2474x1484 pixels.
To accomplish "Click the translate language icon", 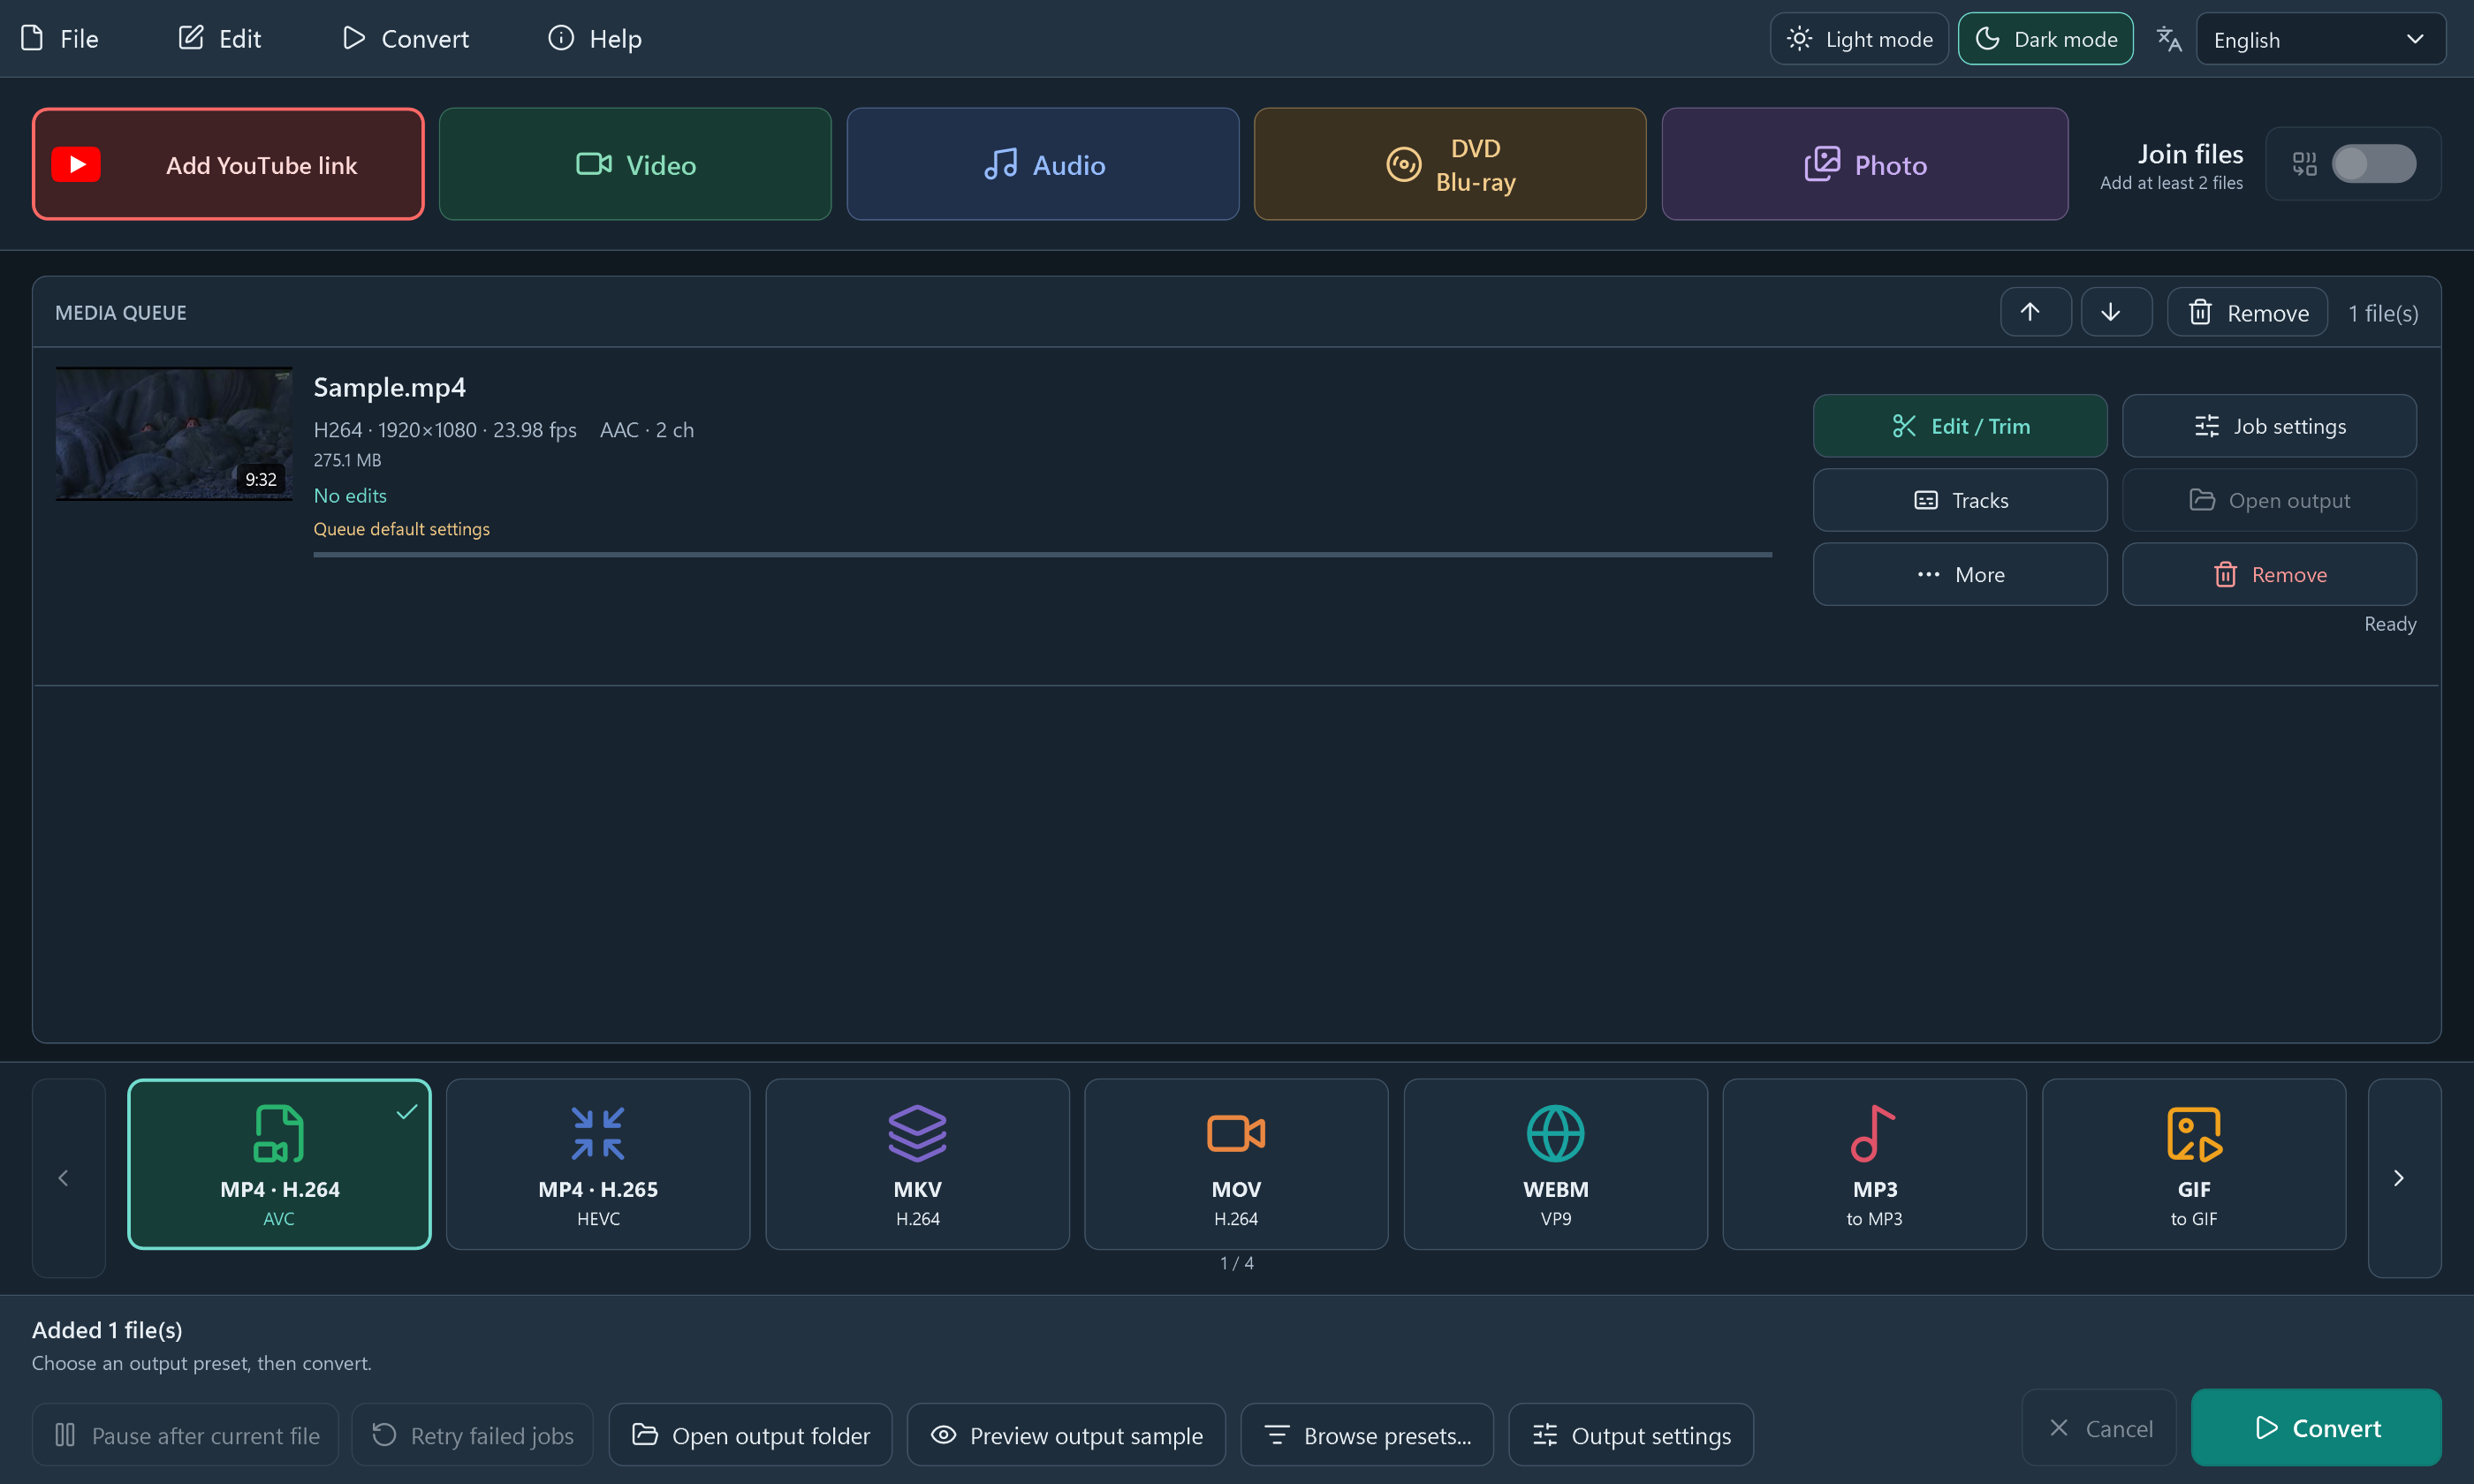I will pos(2169,39).
